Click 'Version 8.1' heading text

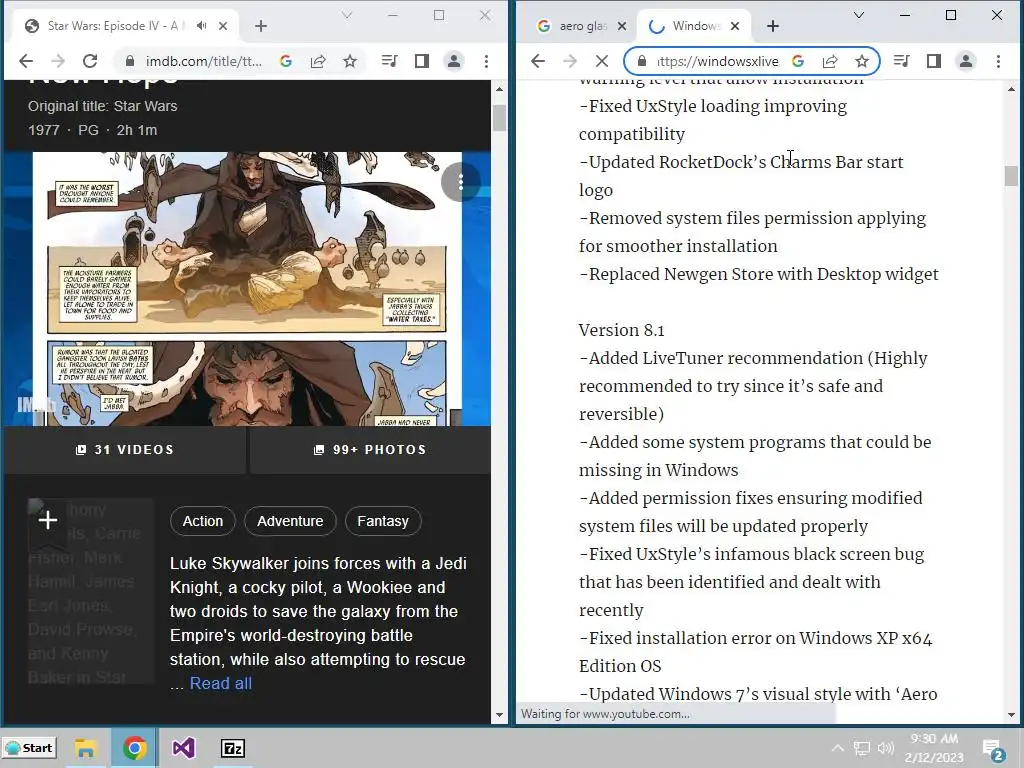[621, 330]
